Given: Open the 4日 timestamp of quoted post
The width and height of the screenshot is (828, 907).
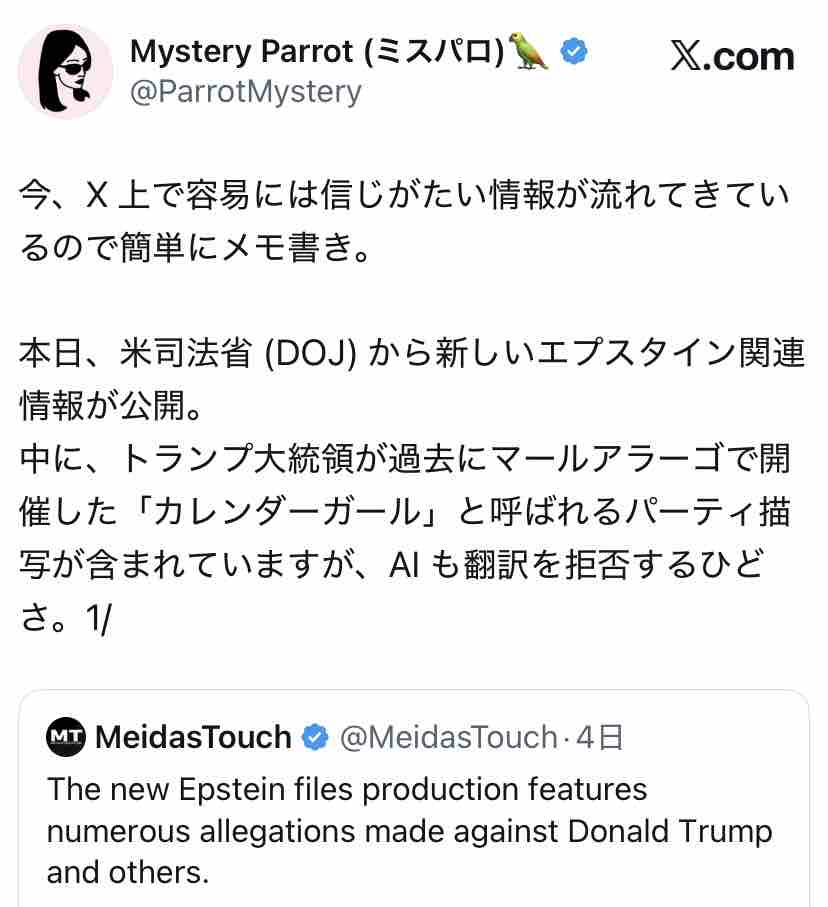Looking at the screenshot, I should (599, 738).
